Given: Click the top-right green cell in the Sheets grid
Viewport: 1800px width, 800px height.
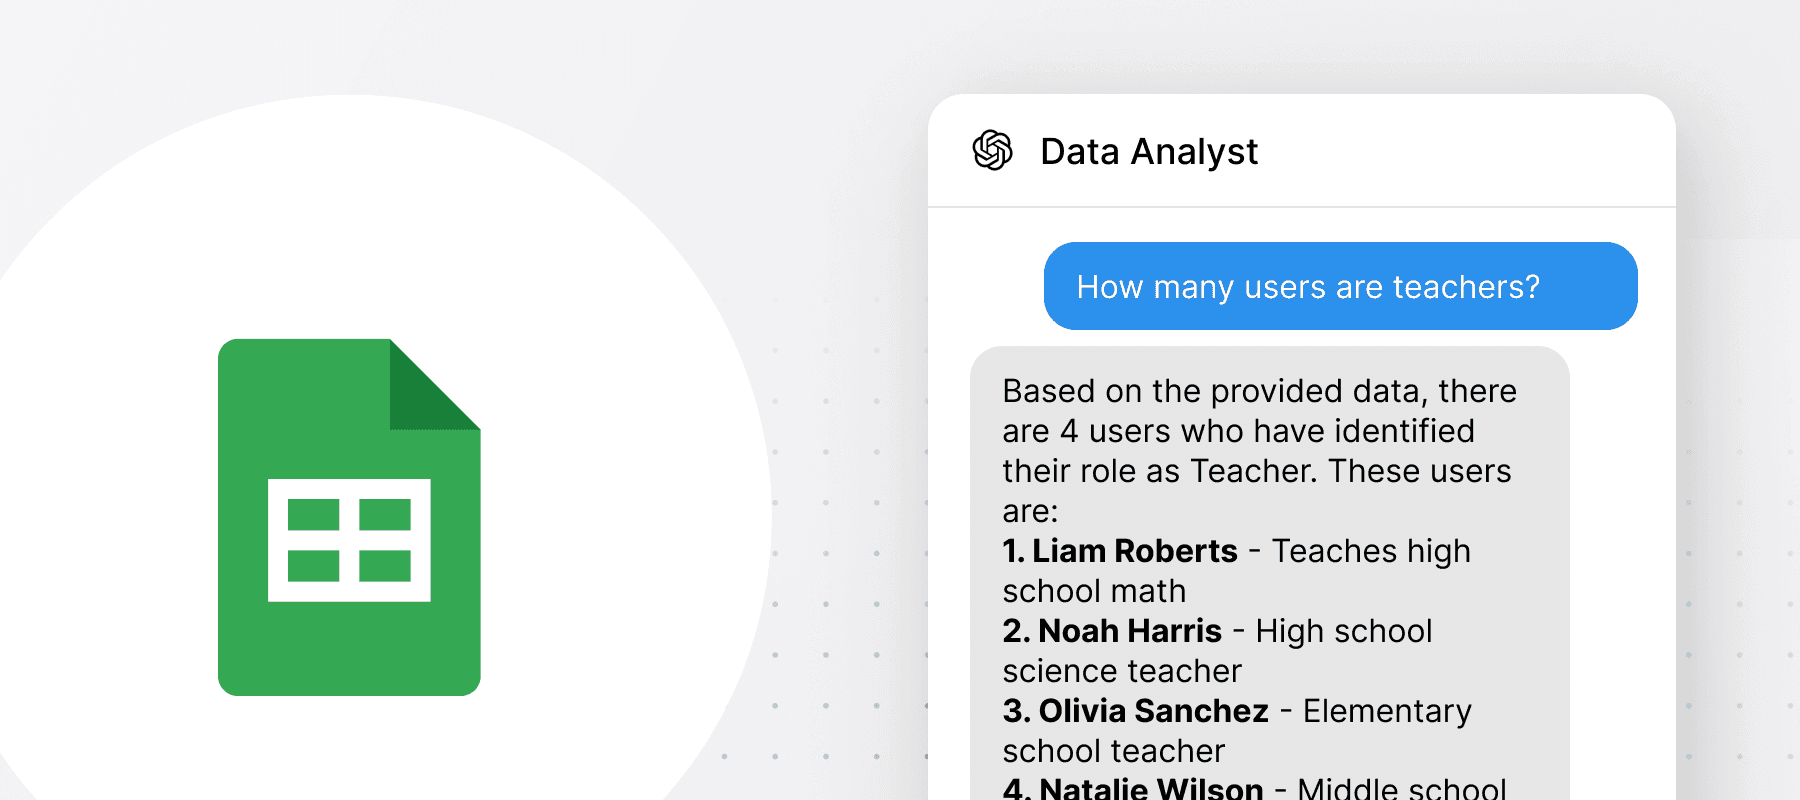Looking at the screenshot, I should tap(385, 515).
